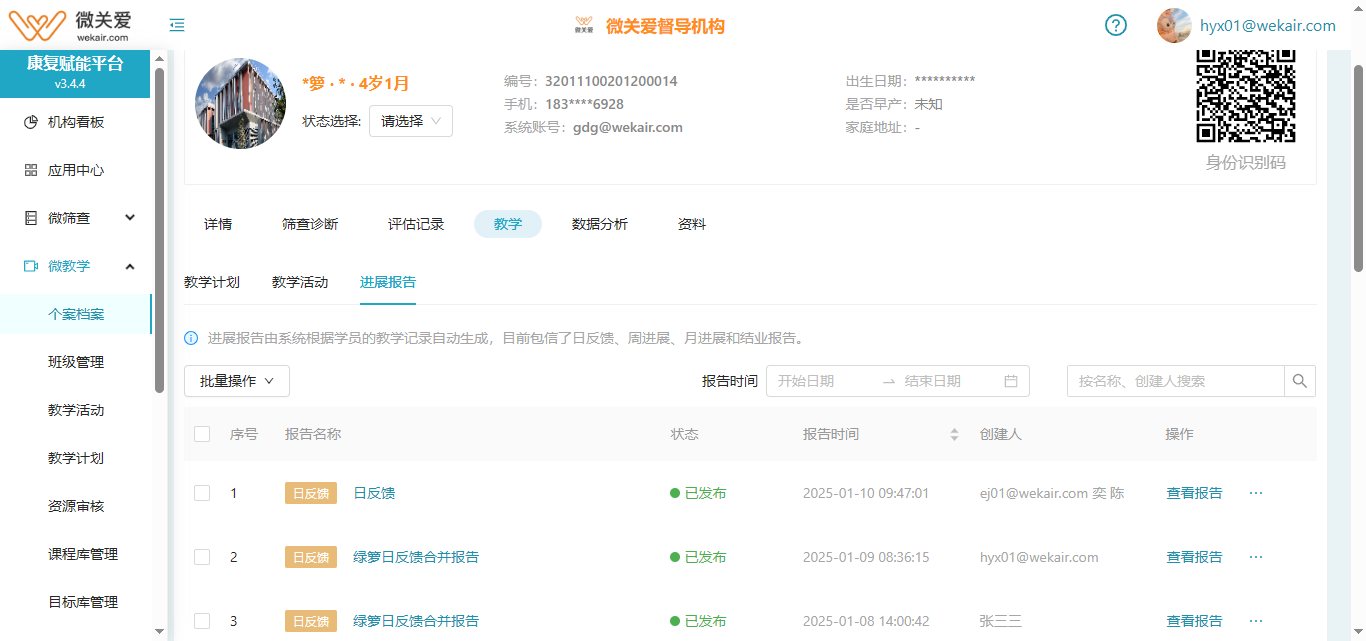
Task: Switch to the 数据分析 tab
Action: 601,224
